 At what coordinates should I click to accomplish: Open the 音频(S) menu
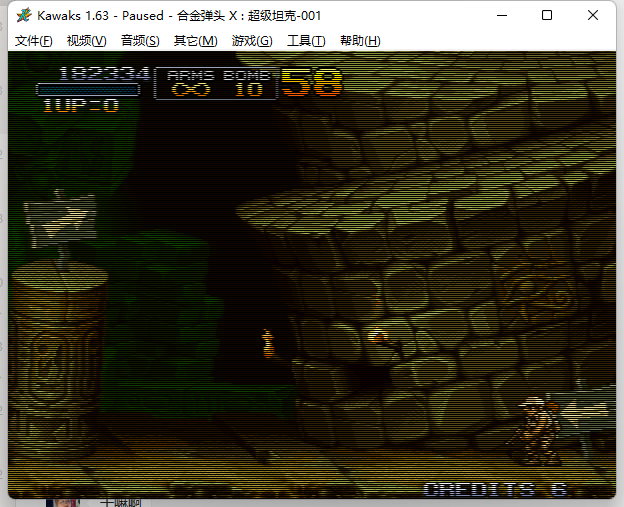[x=140, y=41]
